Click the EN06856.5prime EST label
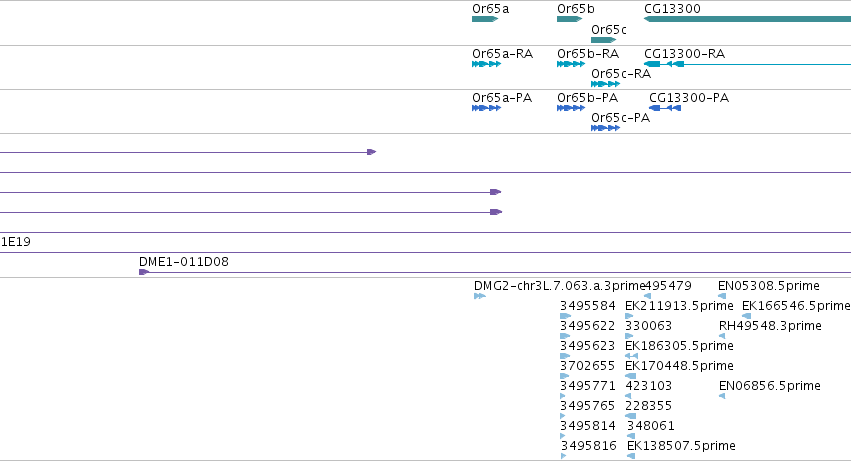851x461 pixels. [x=770, y=386]
